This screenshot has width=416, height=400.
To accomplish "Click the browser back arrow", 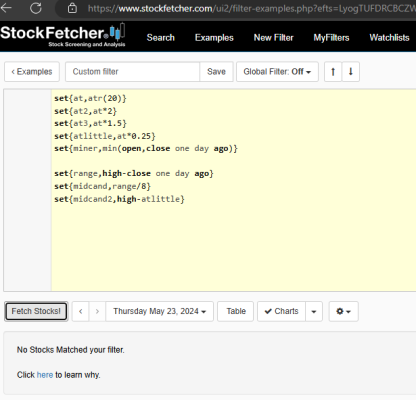I will pos(6,7).
